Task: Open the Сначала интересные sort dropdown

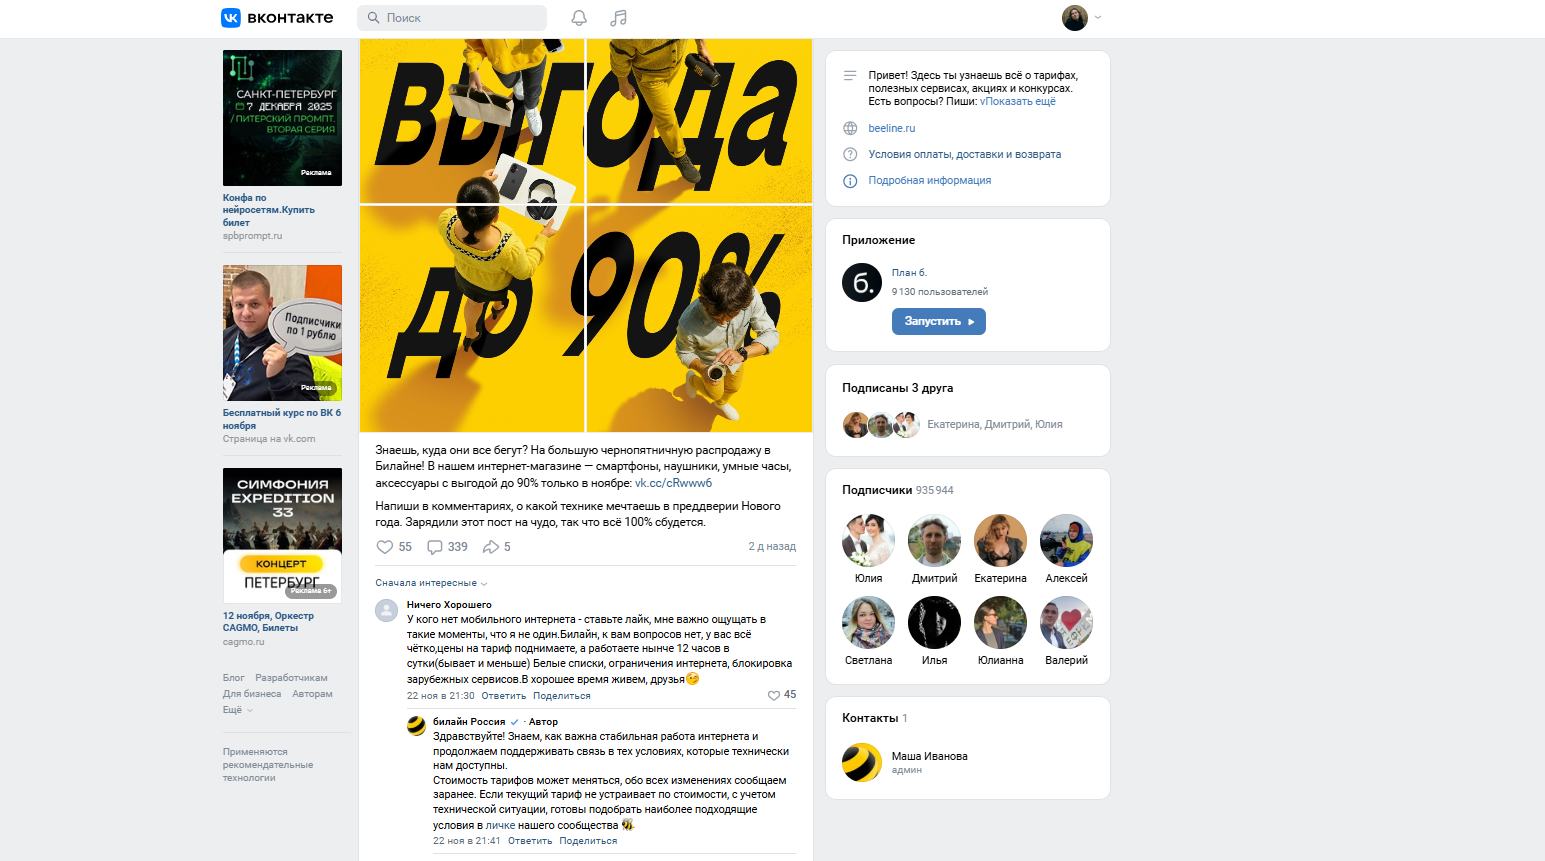Action: (x=431, y=583)
